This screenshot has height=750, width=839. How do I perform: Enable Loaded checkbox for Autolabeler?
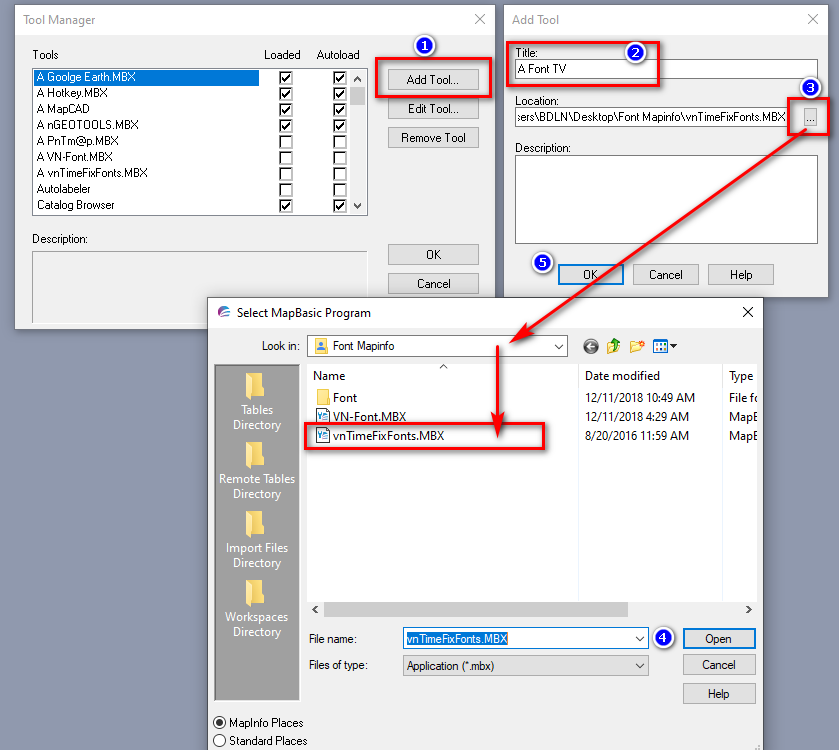click(286, 189)
